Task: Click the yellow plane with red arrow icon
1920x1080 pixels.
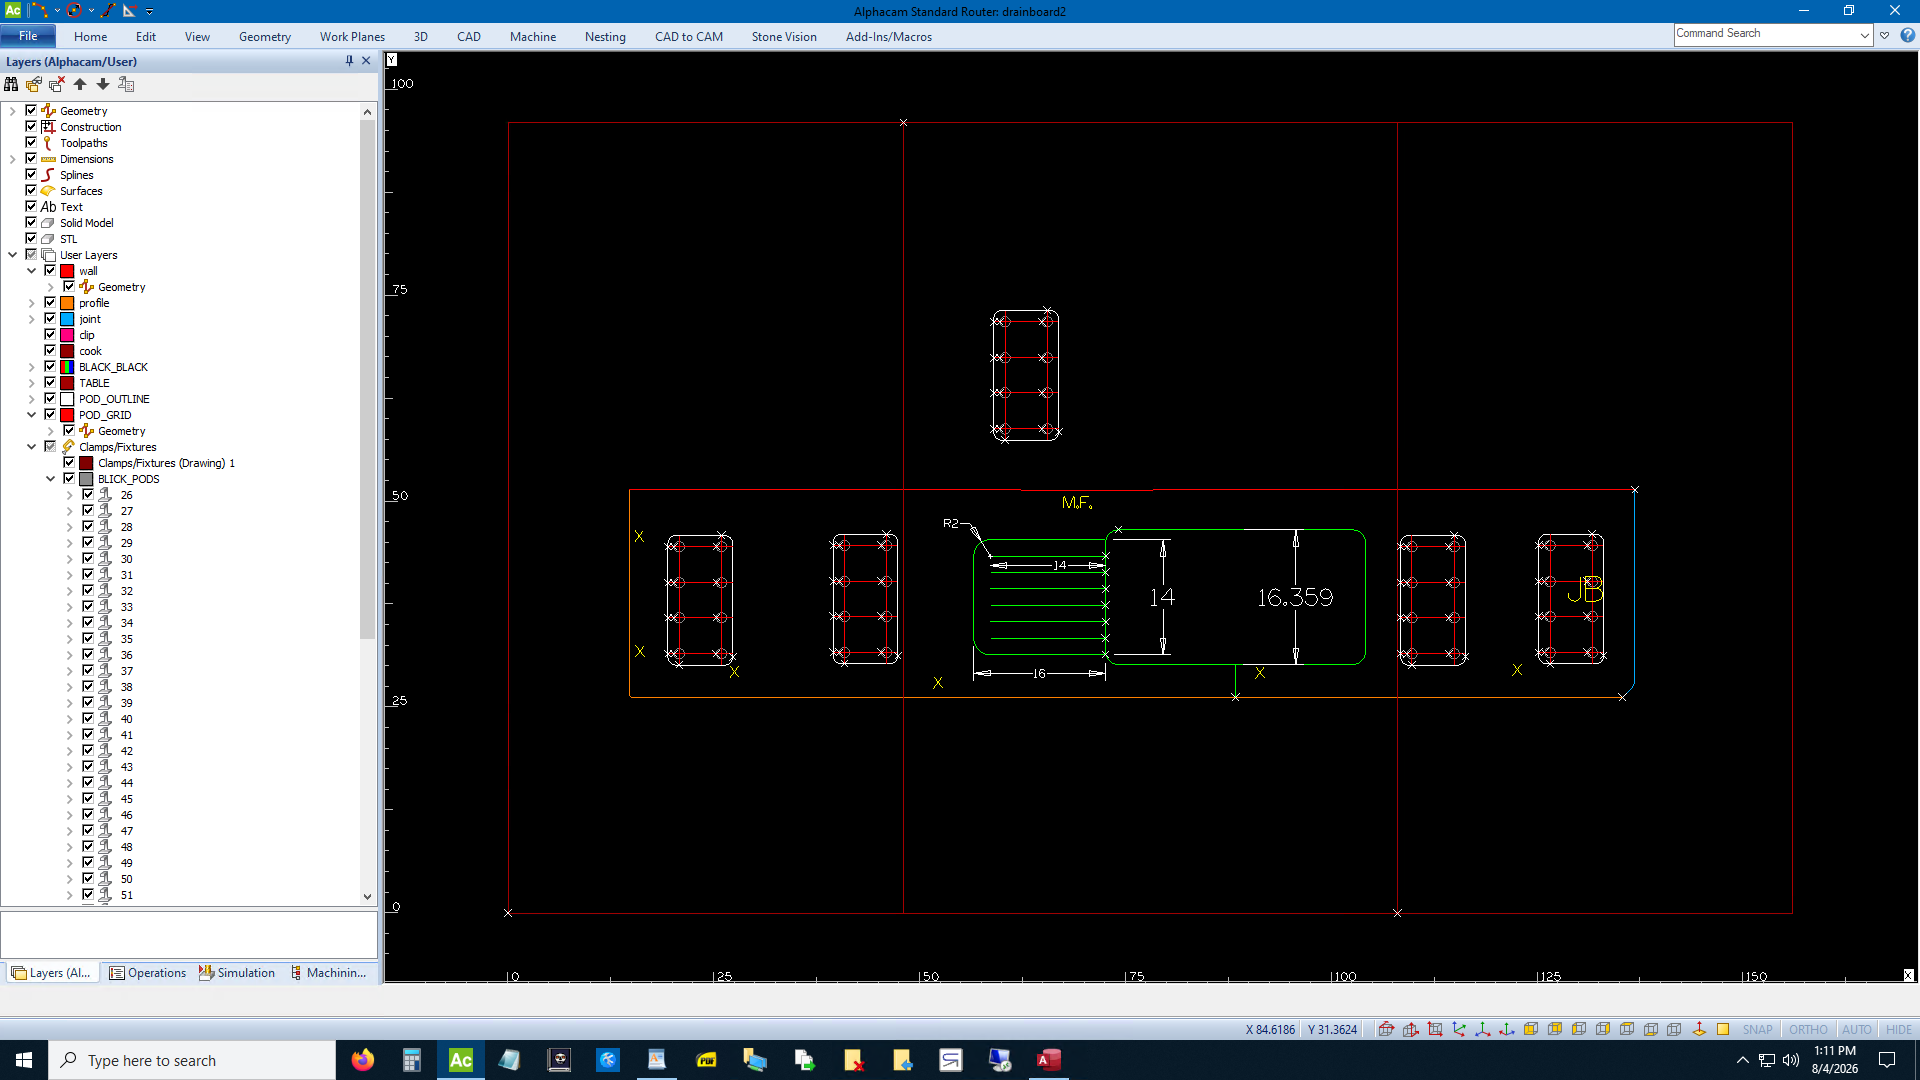Action: pyautogui.click(x=1699, y=1029)
